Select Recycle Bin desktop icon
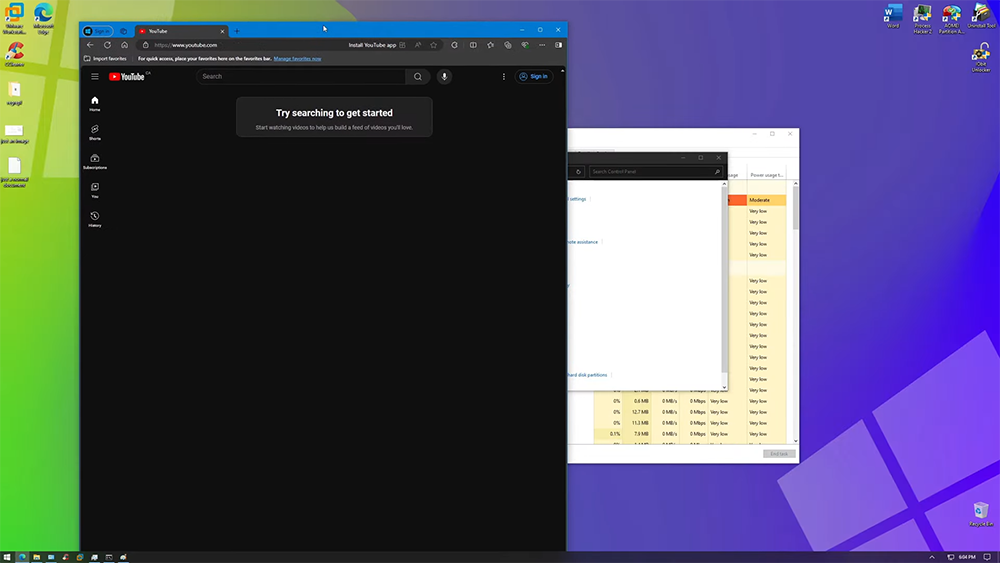The width and height of the screenshot is (1000, 563). pyautogui.click(x=981, y=514)
